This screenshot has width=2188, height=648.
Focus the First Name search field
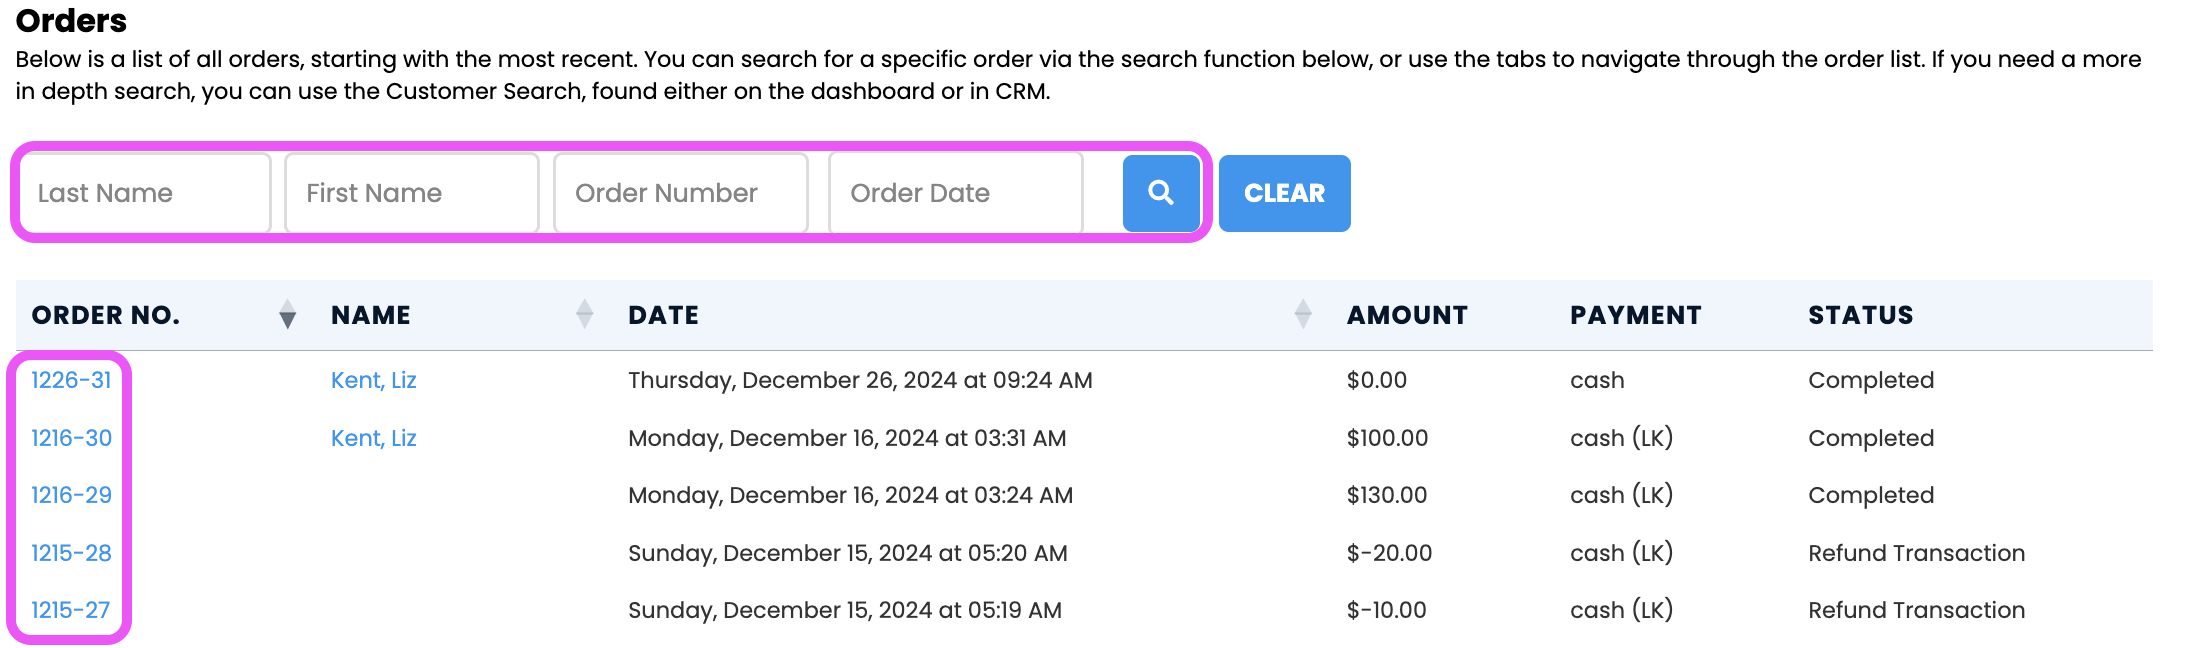pyautogui.click(x=412, y=193)
